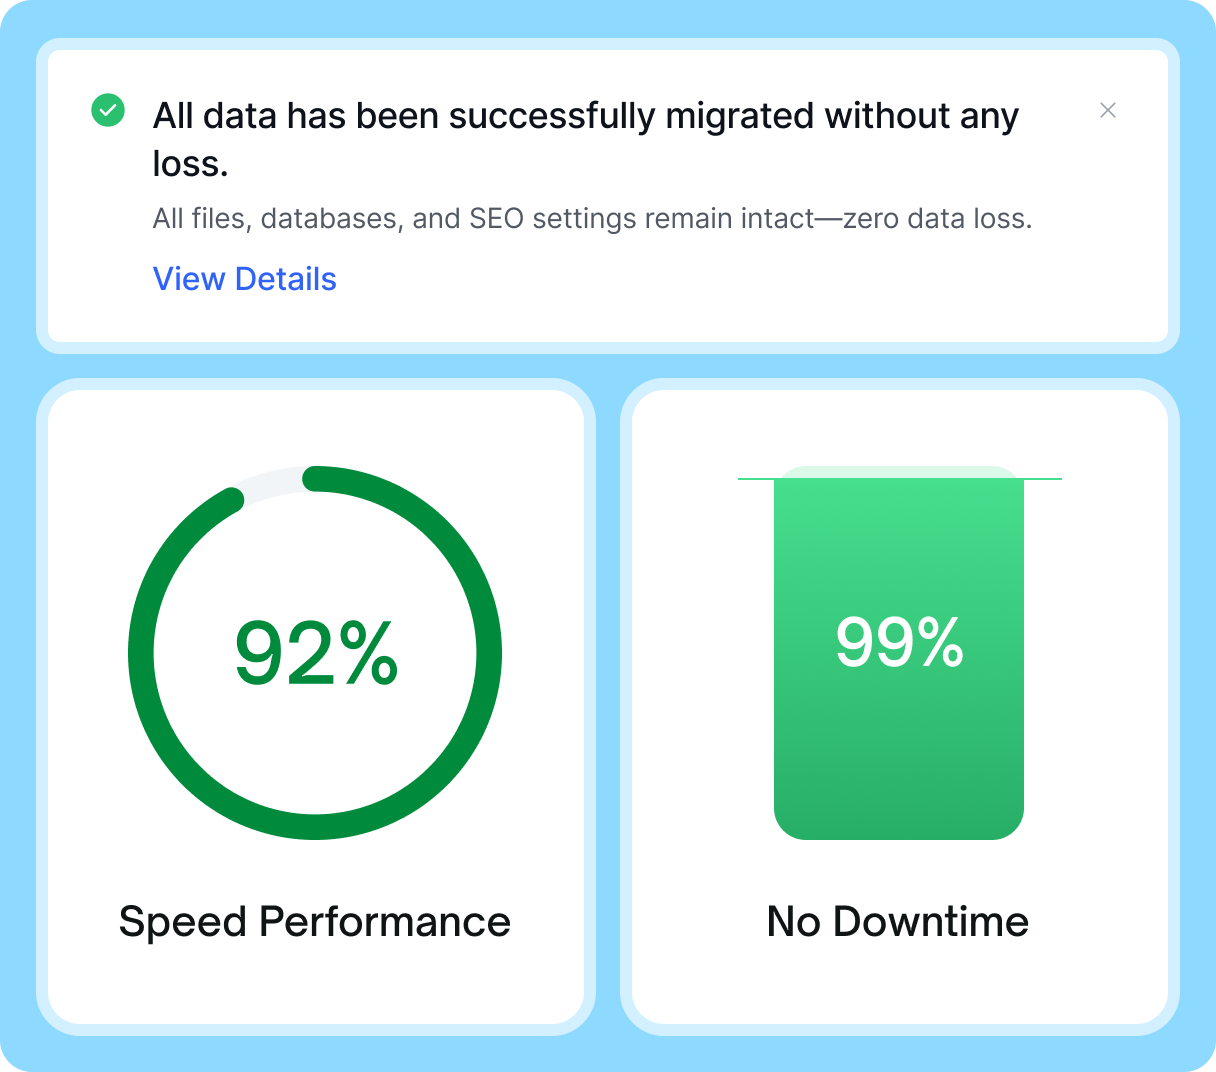
Task: Click the green success checkmark icon
Action: [108, 110]
